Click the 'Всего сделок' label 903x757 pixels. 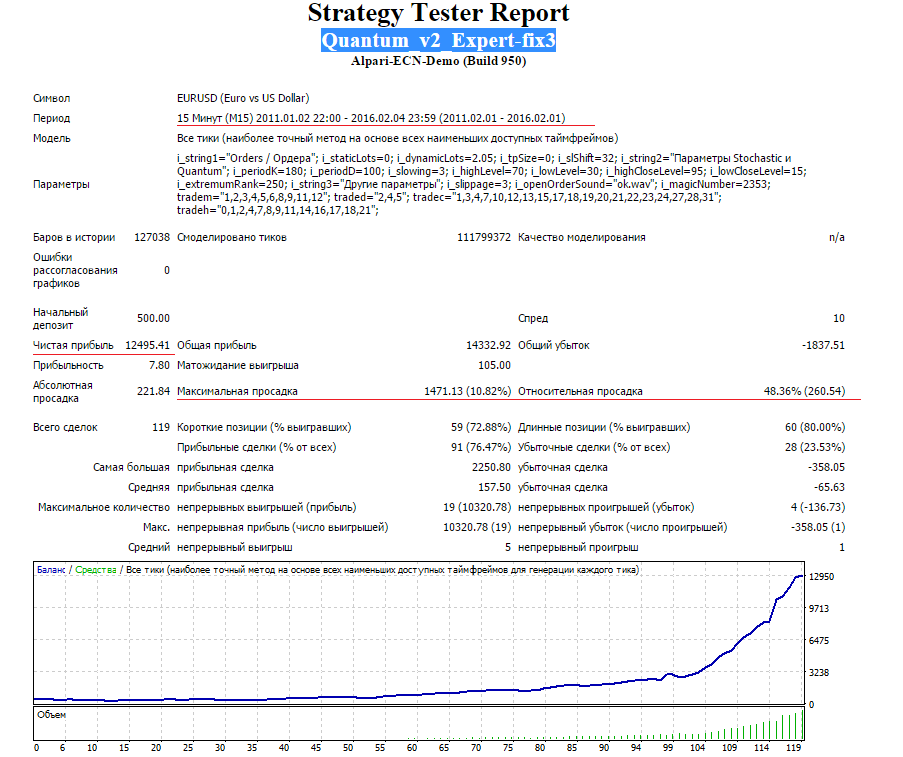(65, 427)
